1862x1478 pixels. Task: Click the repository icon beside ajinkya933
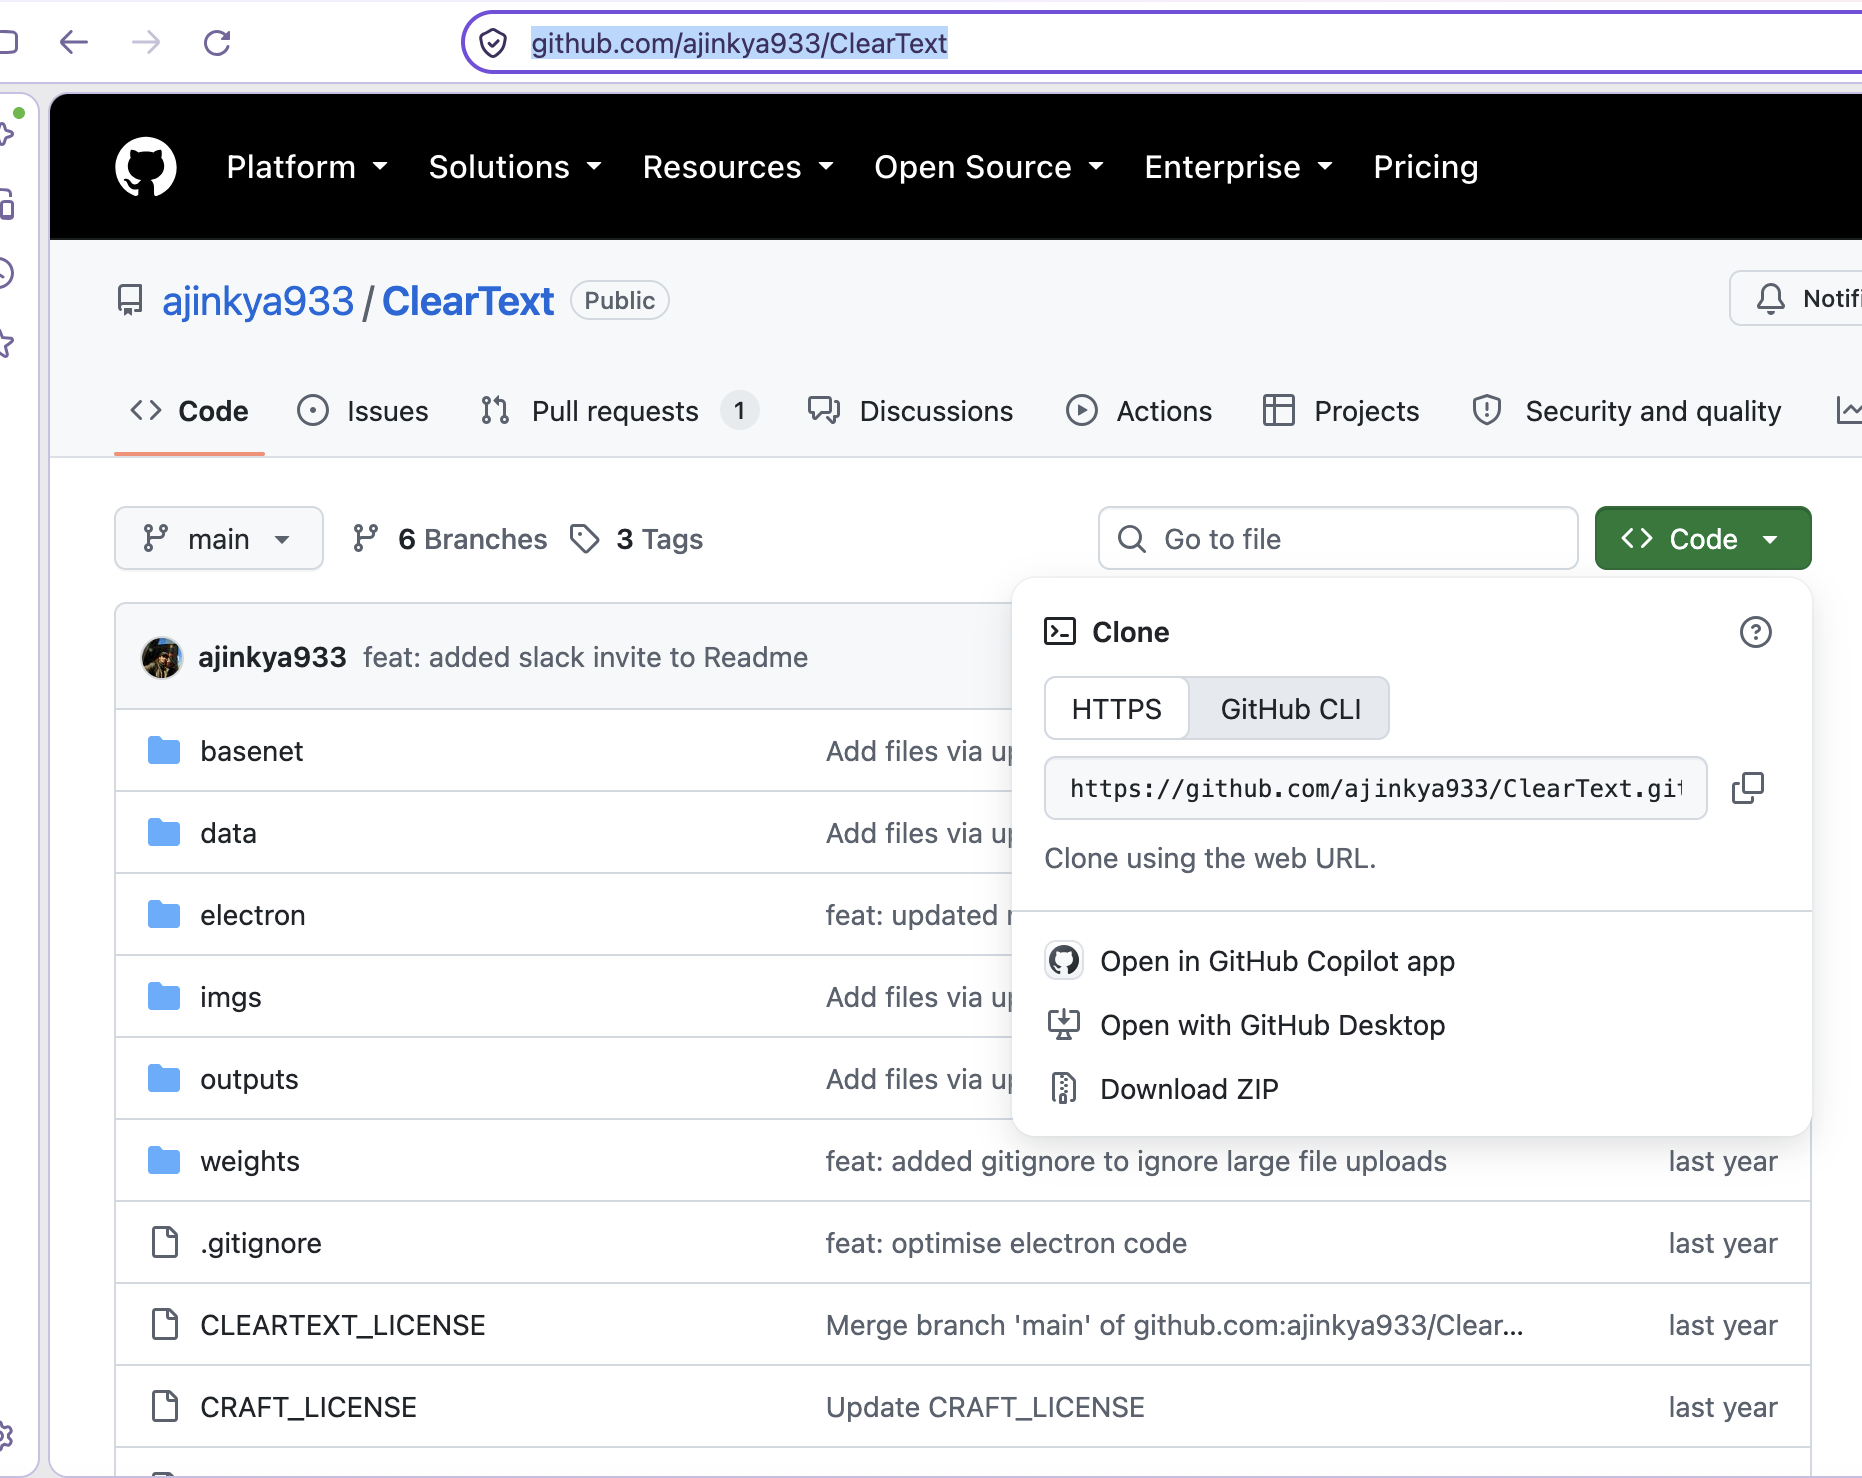[130, 301]
